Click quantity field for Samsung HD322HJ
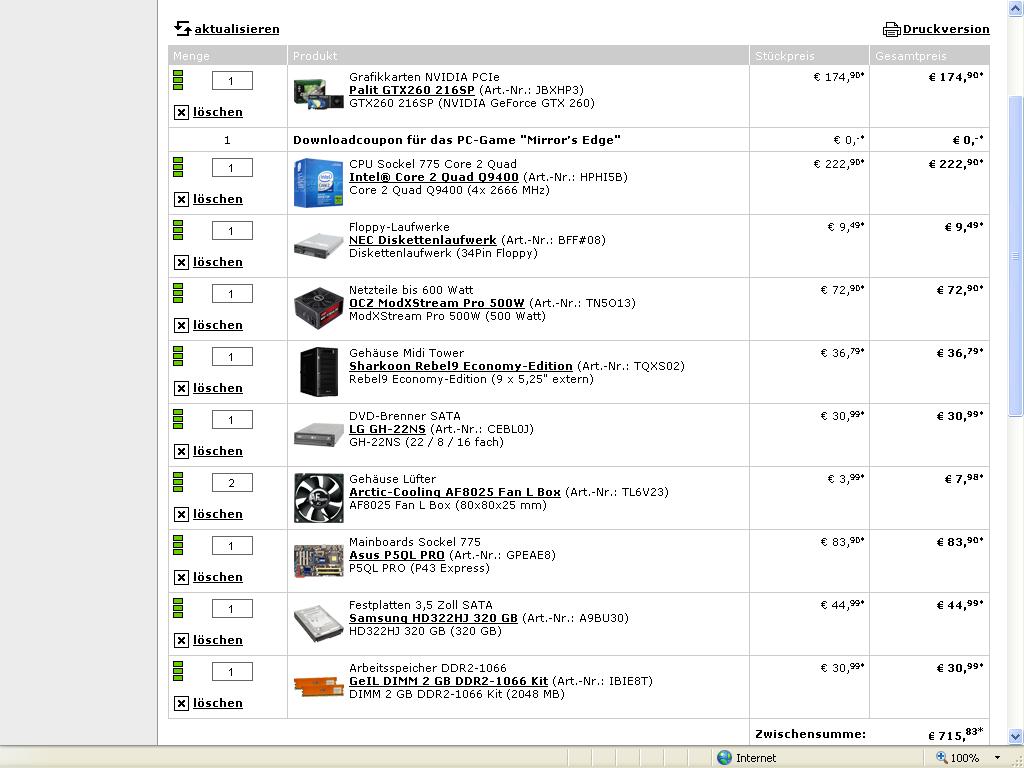Viewport: 1024px width, 768px height. pos(232,609)
